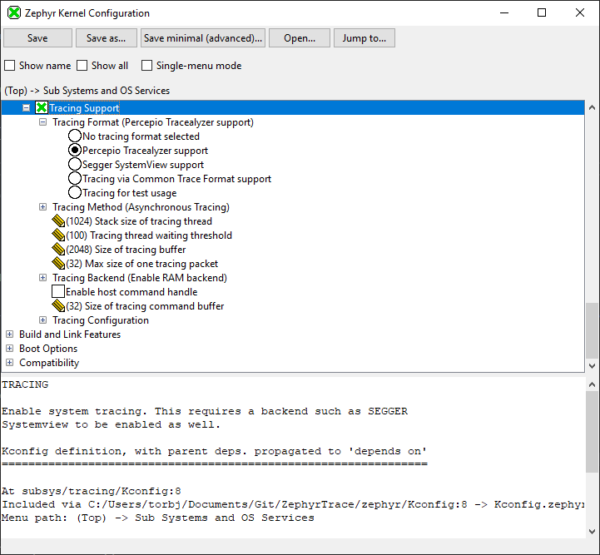
Task: Select Tracing for test usage radio
Action: coord(75,193)
